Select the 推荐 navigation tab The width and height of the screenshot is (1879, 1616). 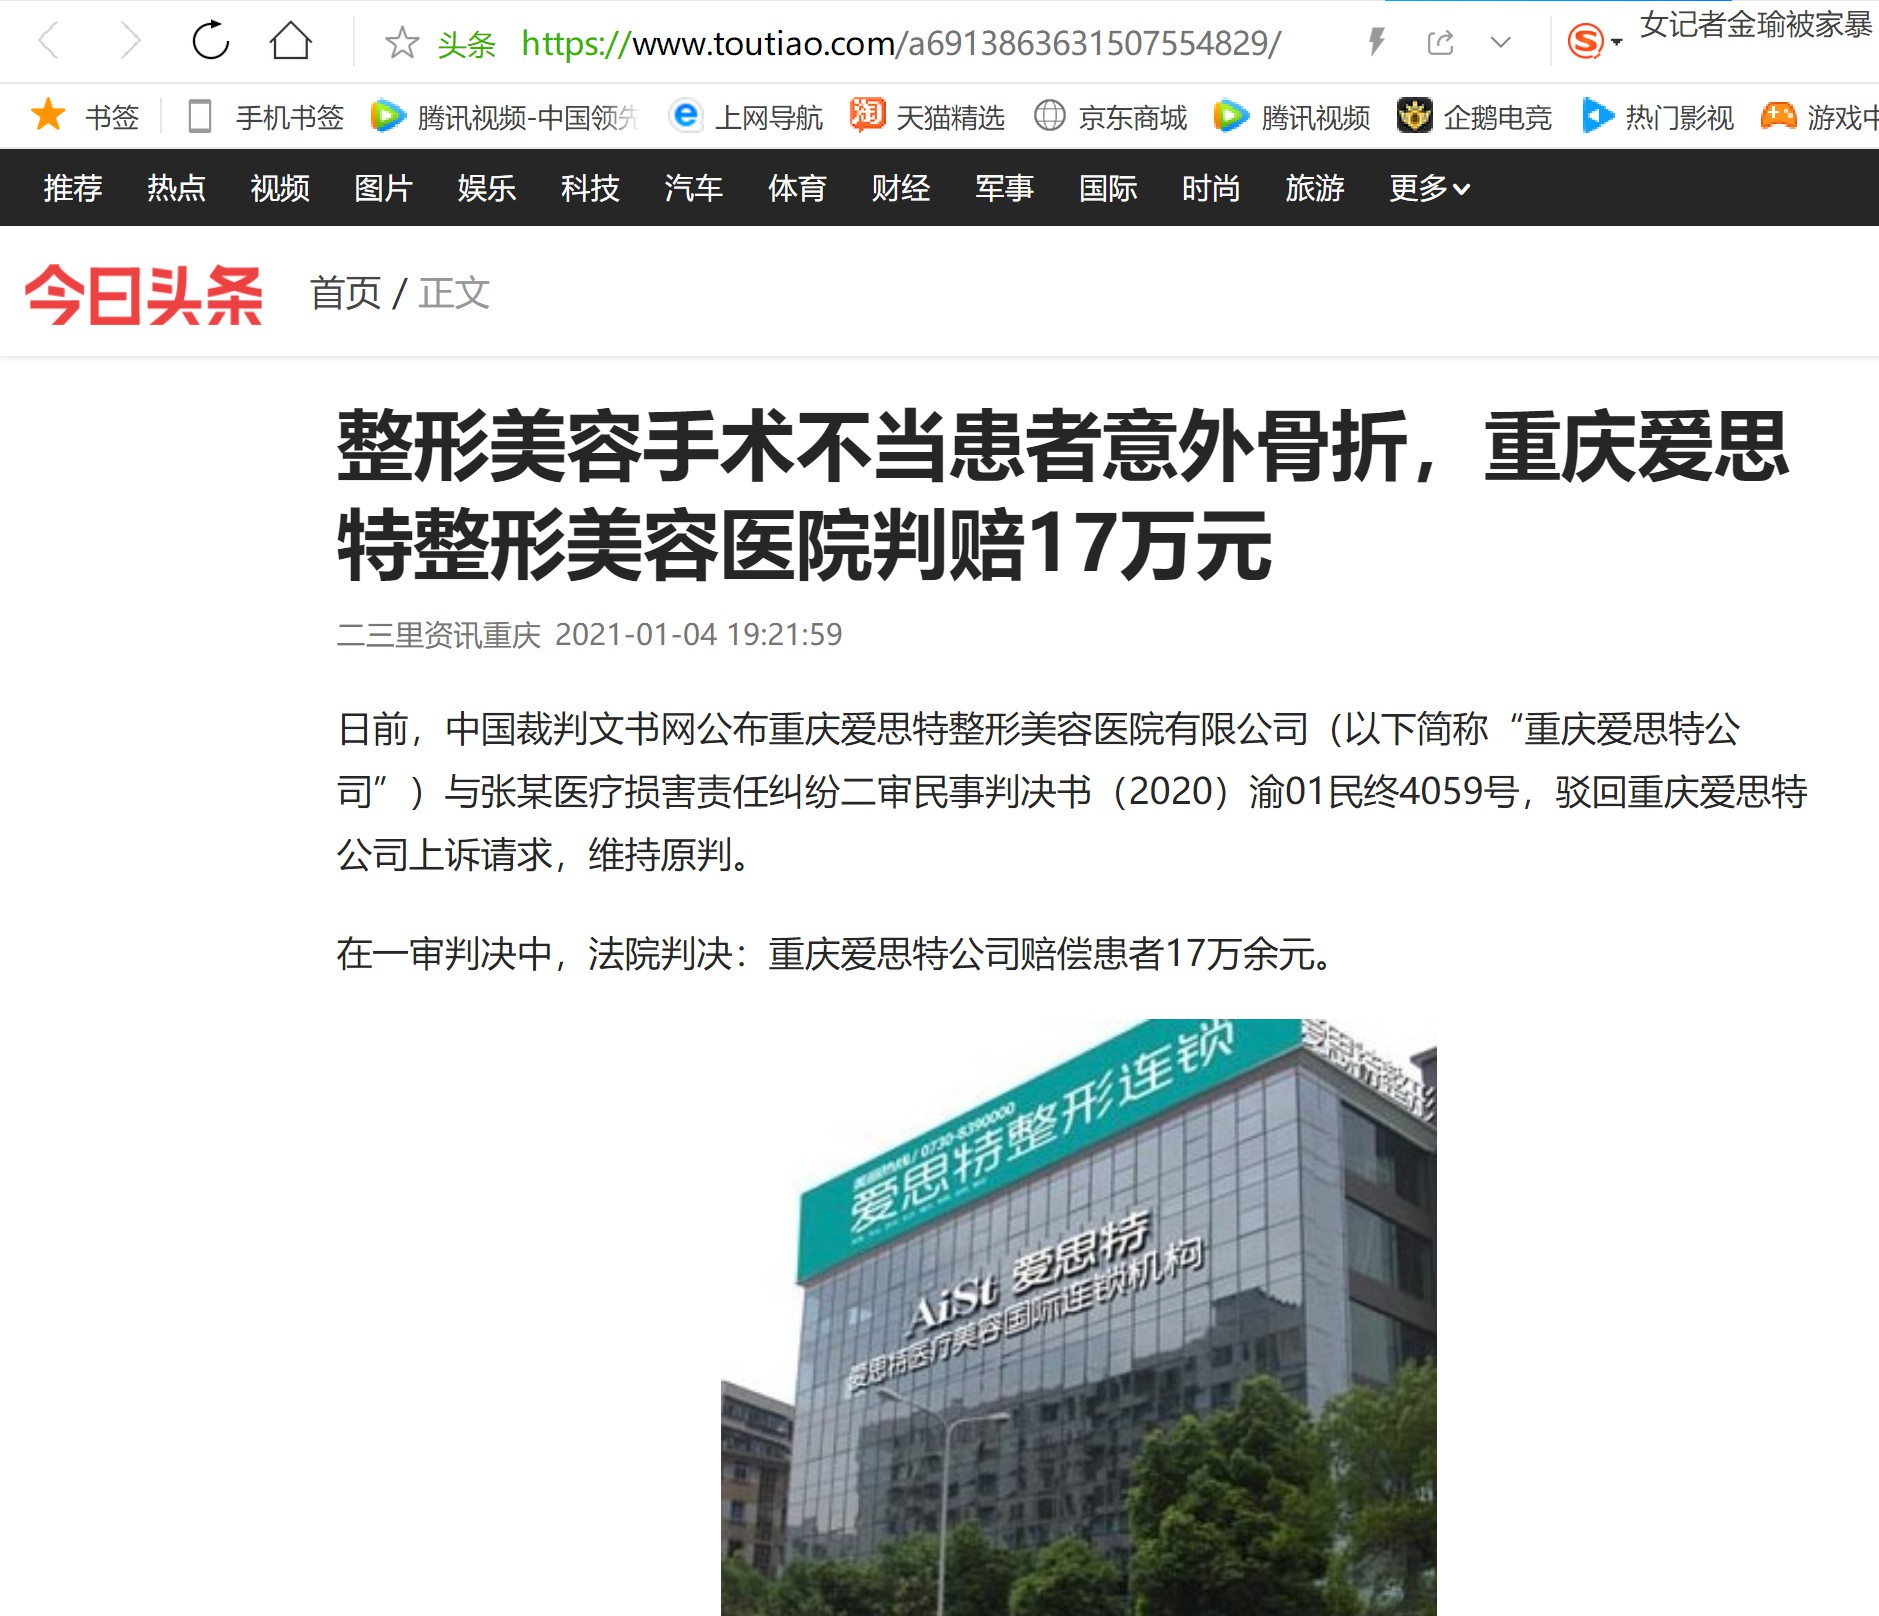[73, 188]
